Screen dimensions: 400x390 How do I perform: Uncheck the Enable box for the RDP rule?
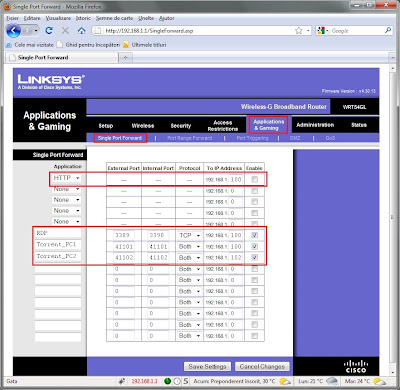[255, 235]
